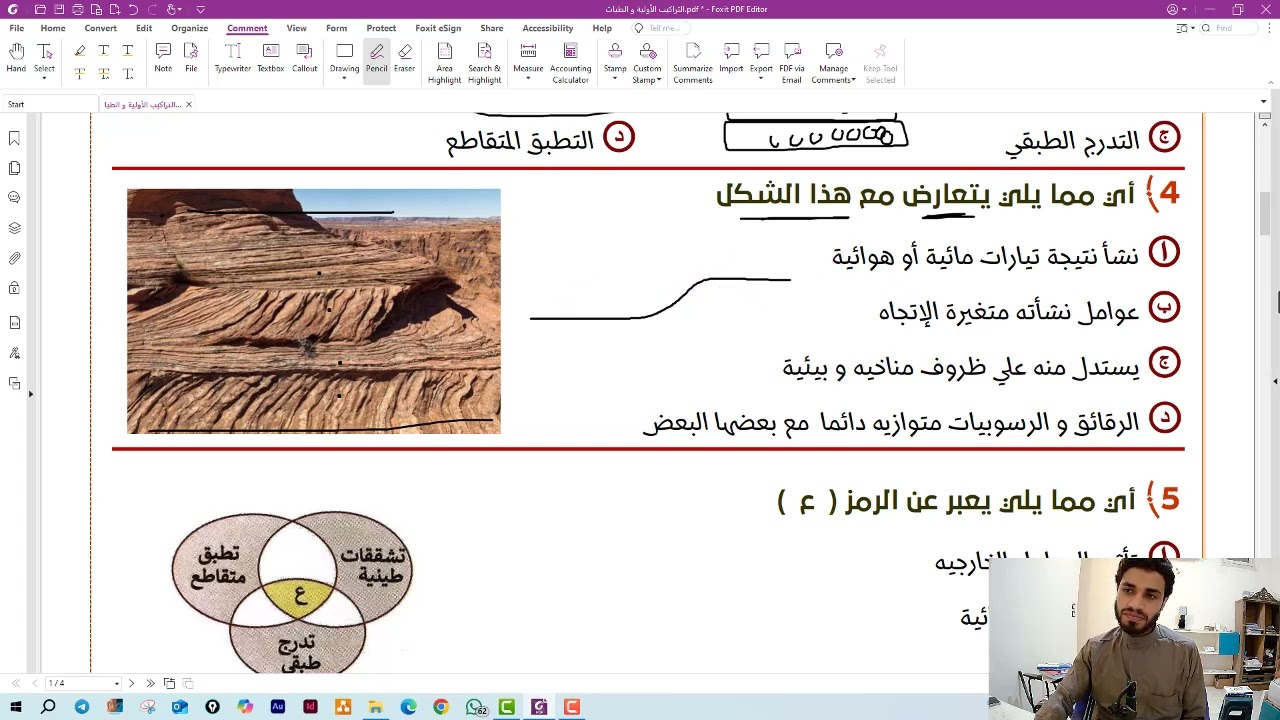Switch to the Organize tab
The height and width of the screenshot is (720, 1280).
point(189,28)
